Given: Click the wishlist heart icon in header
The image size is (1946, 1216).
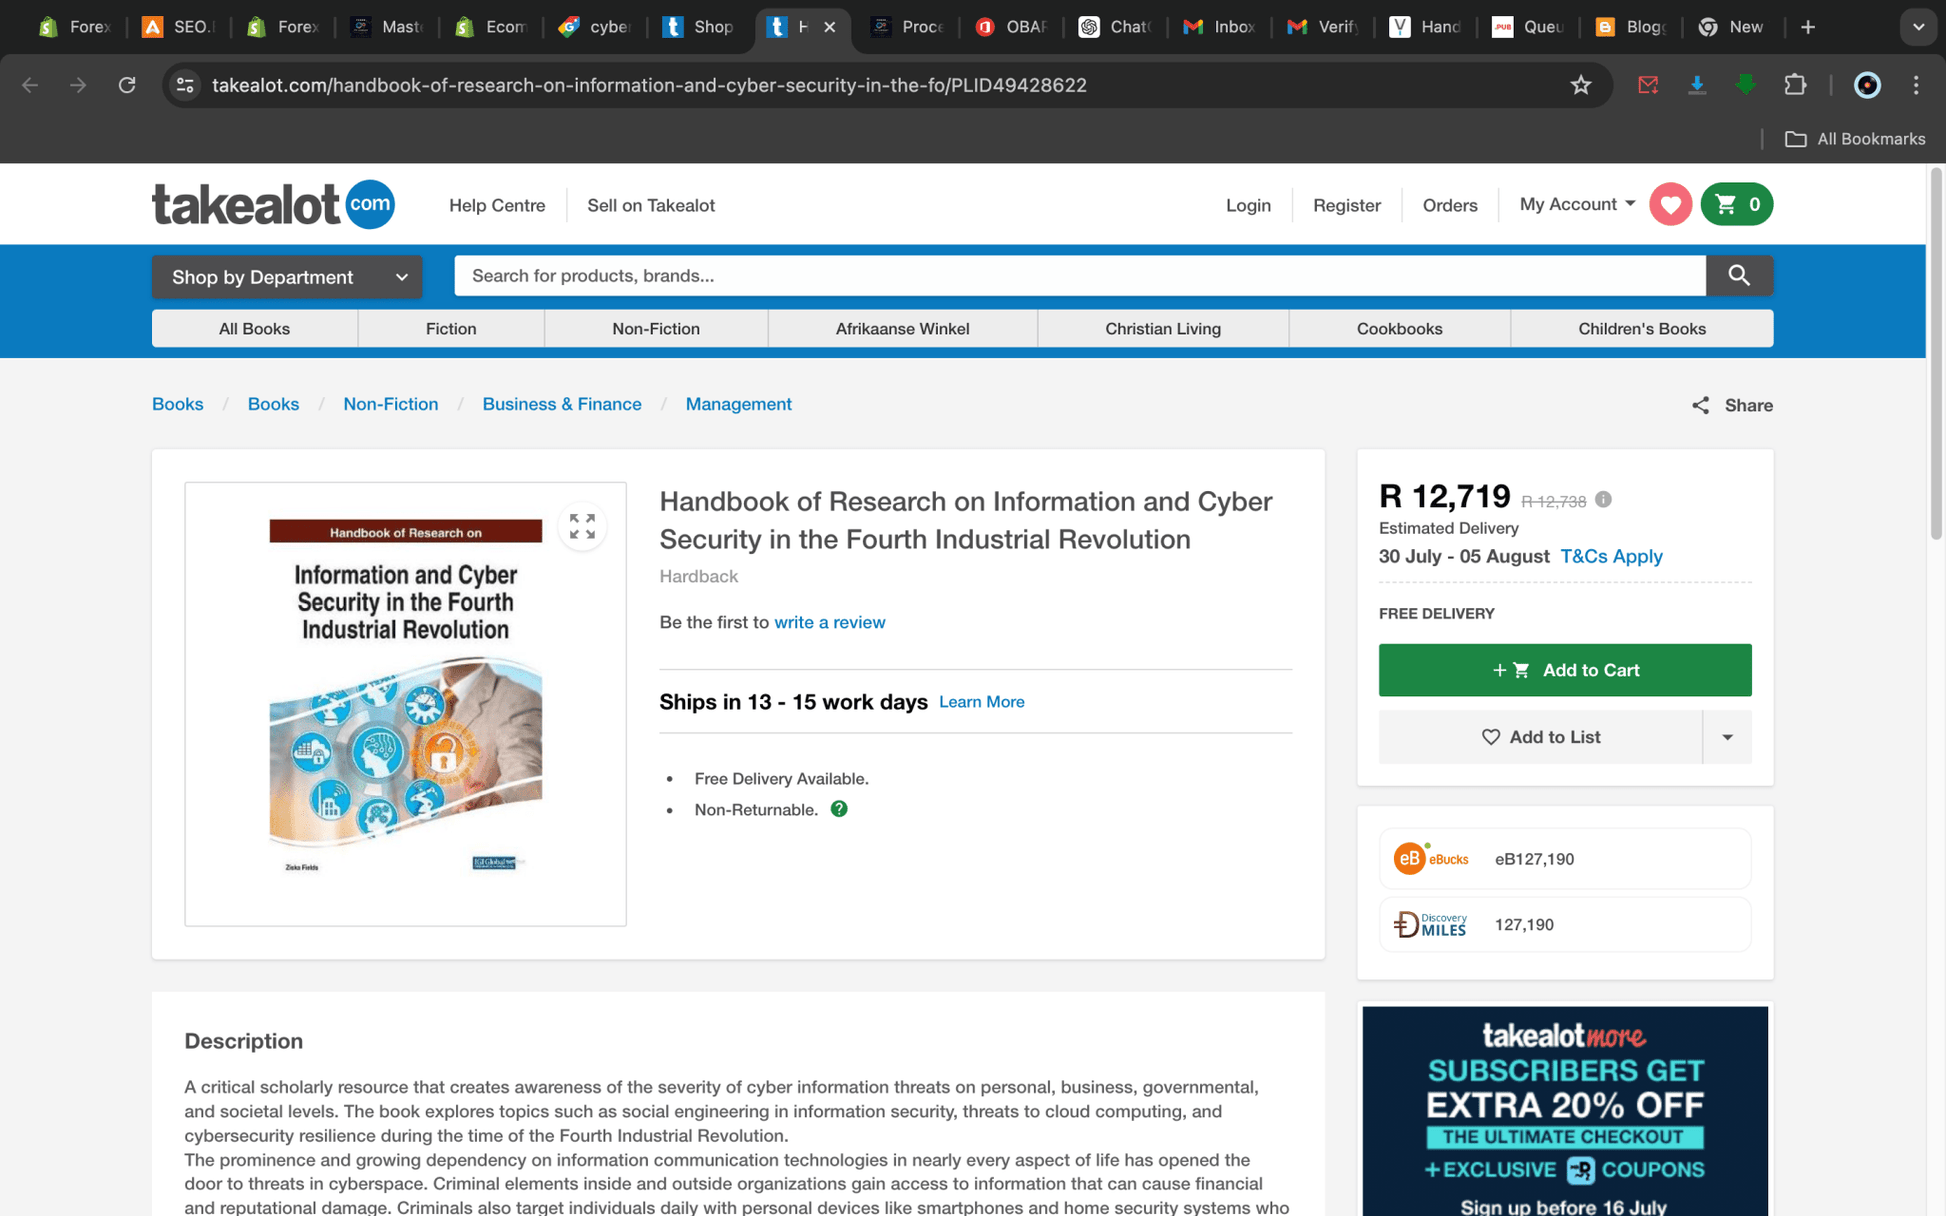Looking at the screenshot, I should (1670, 204).
